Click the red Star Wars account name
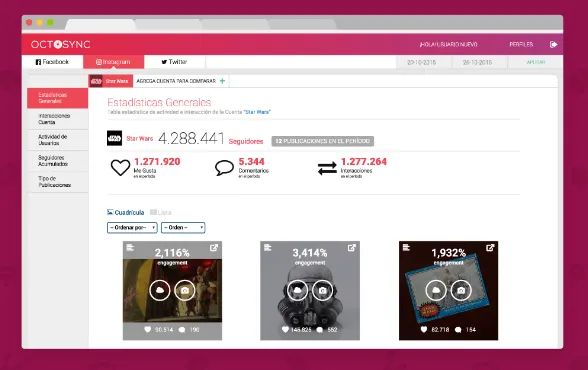Viewport: 588px width, 370px height. pos(140,139)
